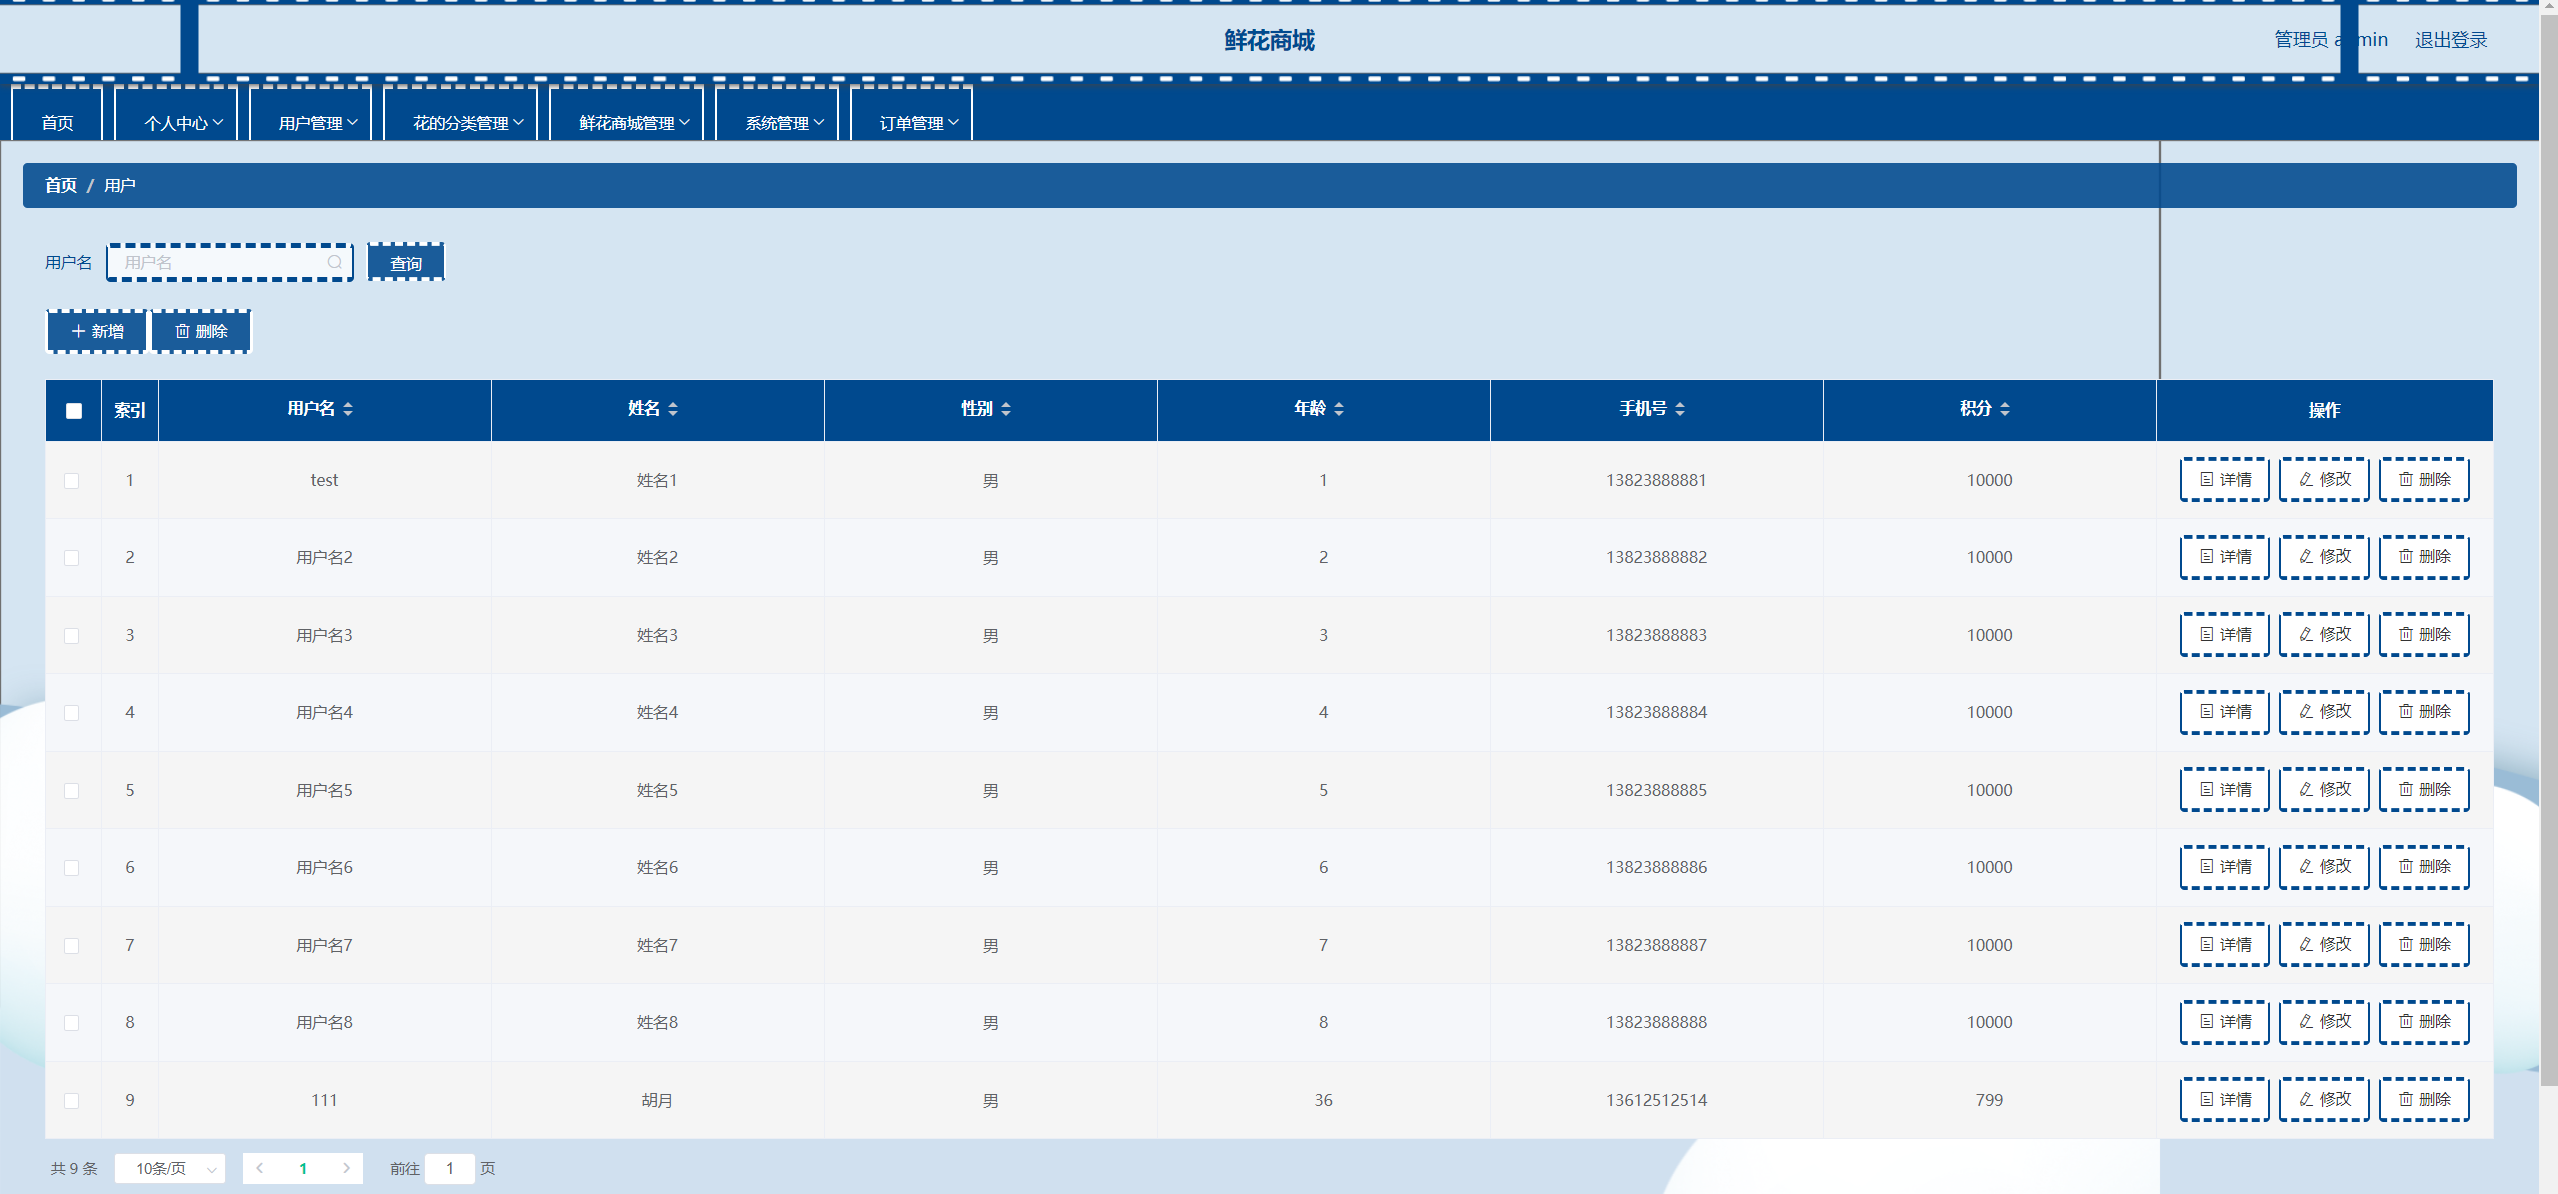Viewport: 2558px width, 1194px height.
Task: Click the sort arrows beside 手机号 header
Action: point(1680,409)
